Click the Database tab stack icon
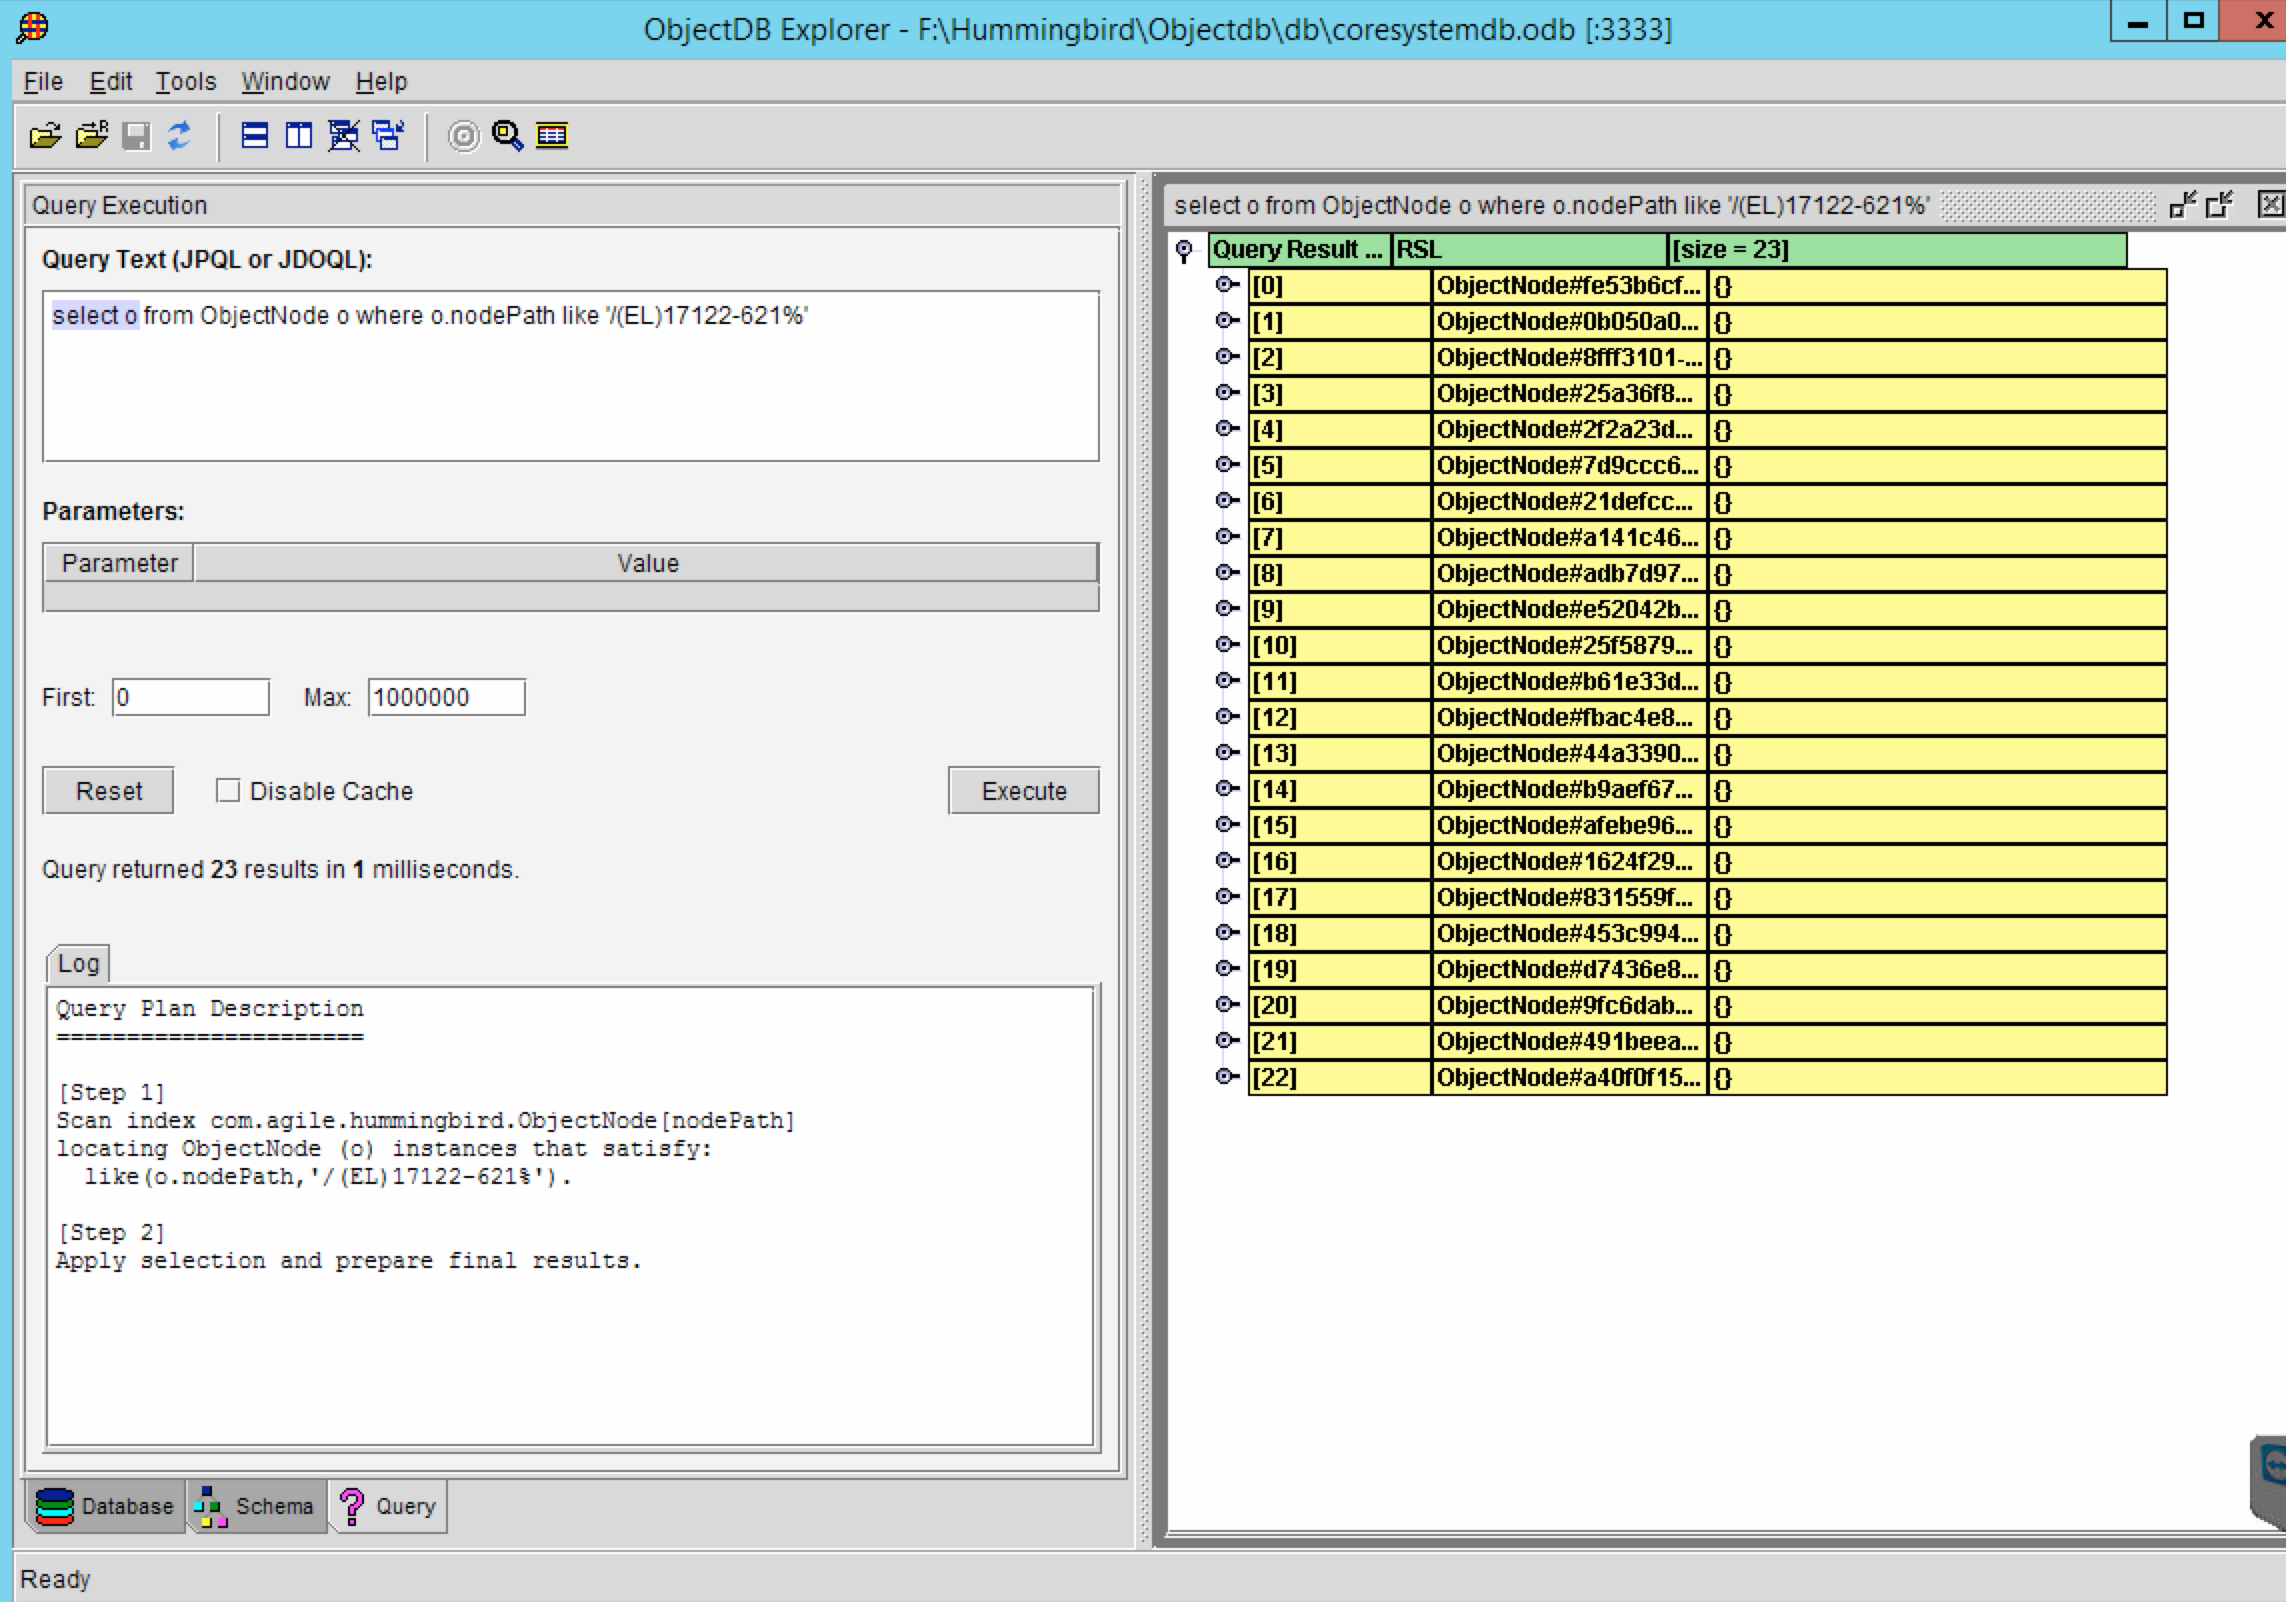This screenshot has height=1602, width=2286. pyautogui.click(x=54, y=1507)
